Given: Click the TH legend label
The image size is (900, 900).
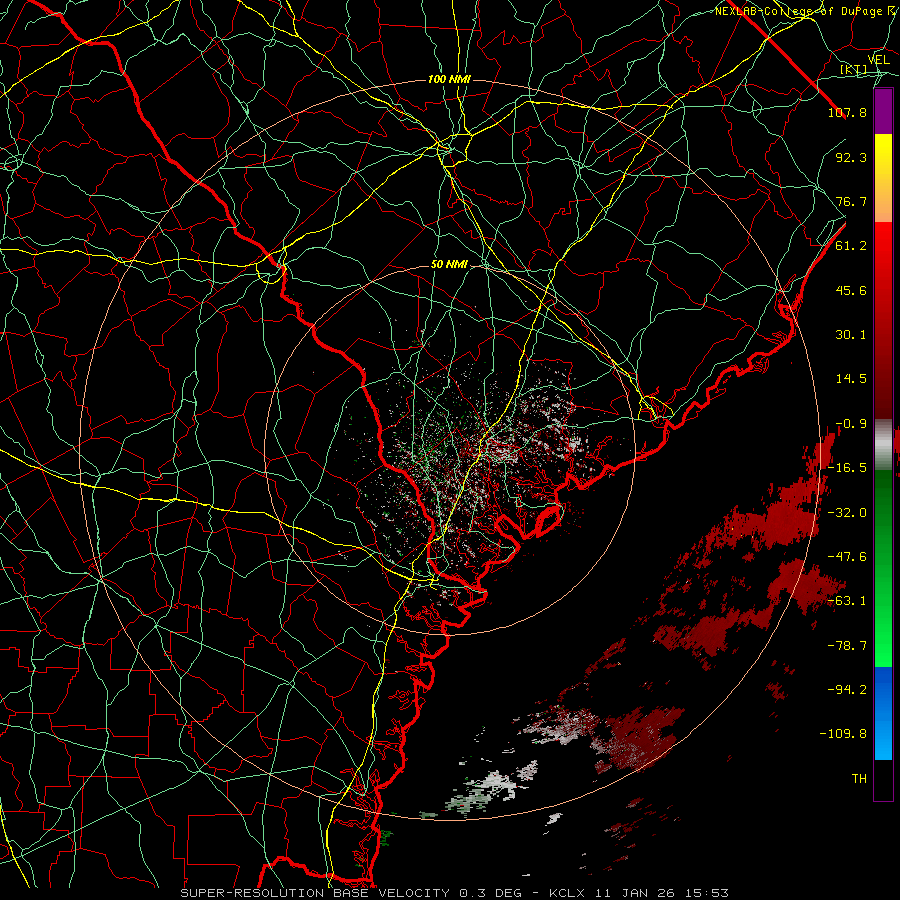Looking at the screenshot, I should [x=859, y=779].
